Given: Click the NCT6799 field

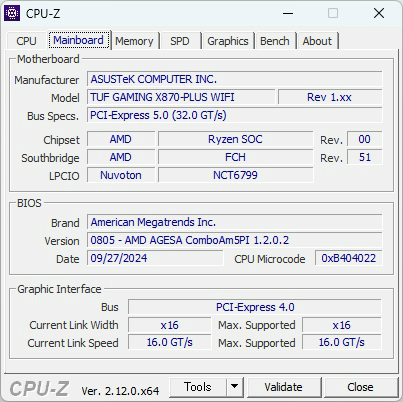Looking at the screenshot, I should (235, 175).
